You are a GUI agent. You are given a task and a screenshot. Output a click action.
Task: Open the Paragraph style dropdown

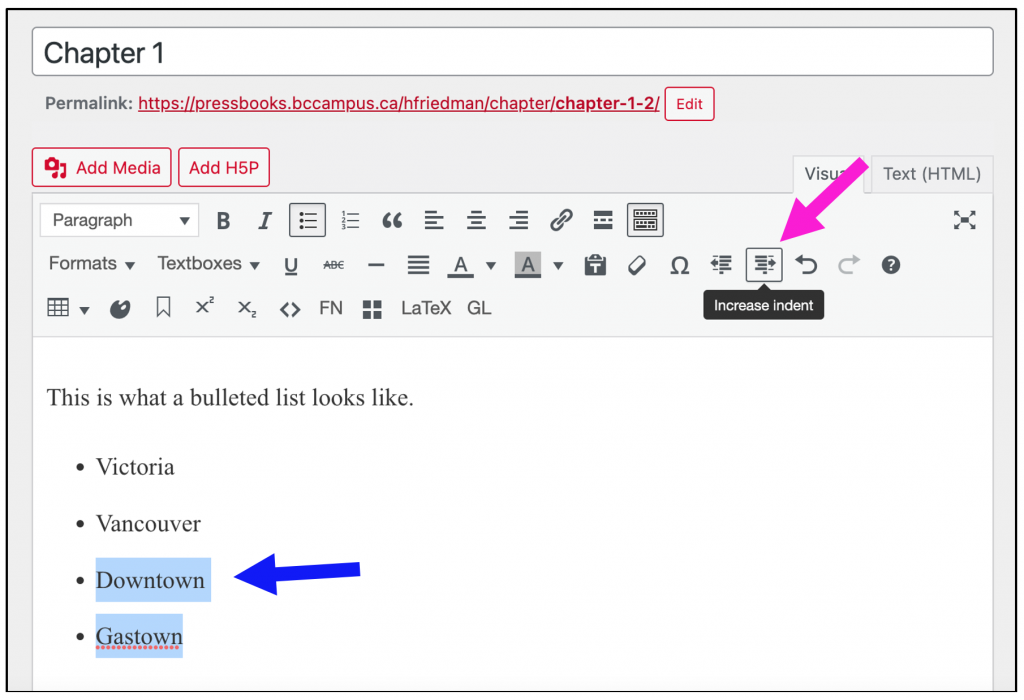tap(120, 220)
